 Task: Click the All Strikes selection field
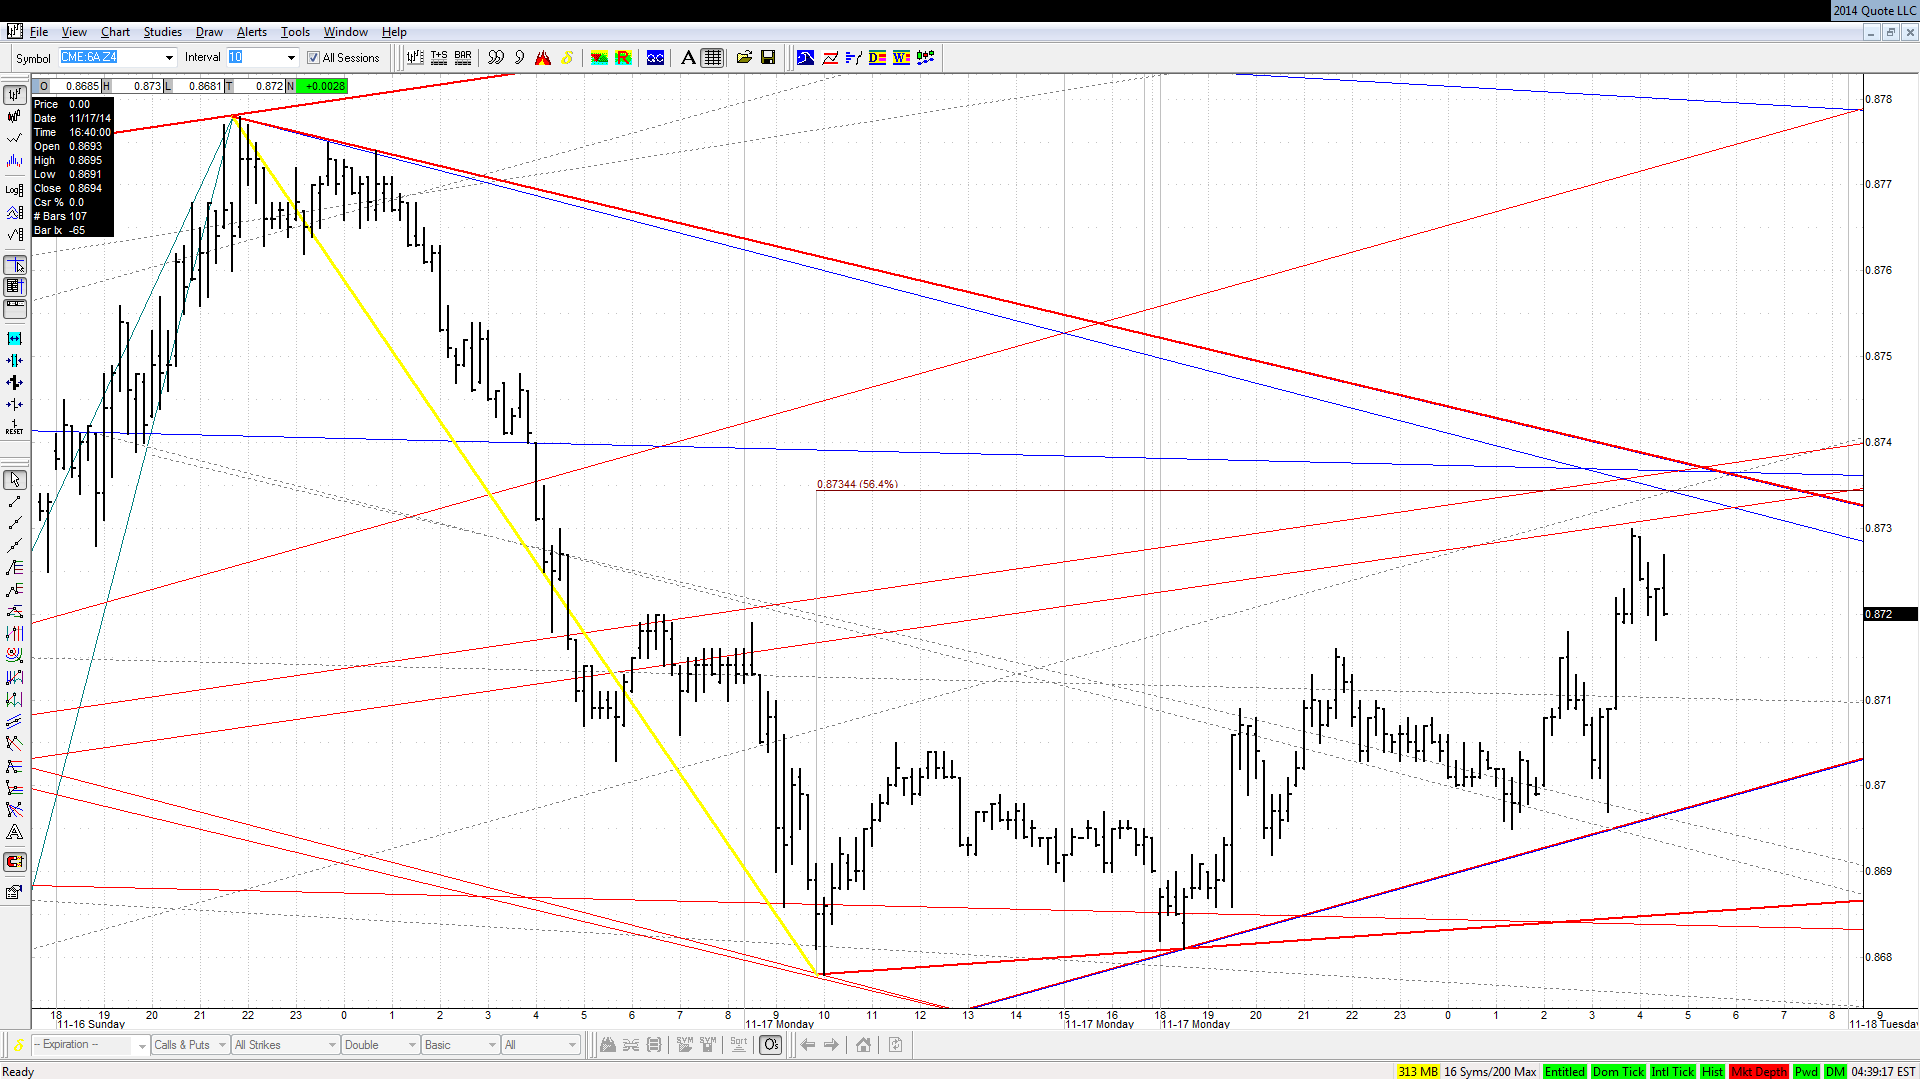(x=285, y=1045)
